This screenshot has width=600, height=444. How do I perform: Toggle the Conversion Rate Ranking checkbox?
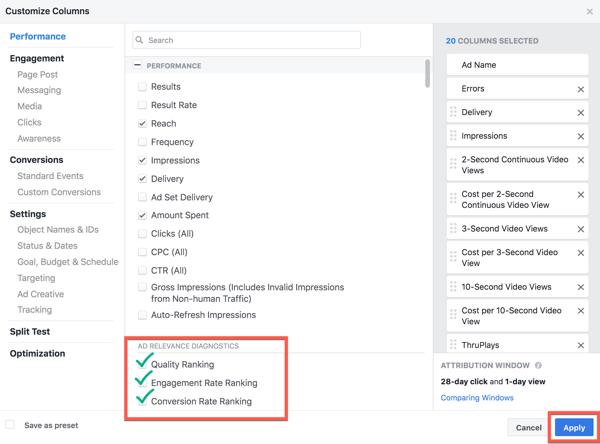coord(142,400)
